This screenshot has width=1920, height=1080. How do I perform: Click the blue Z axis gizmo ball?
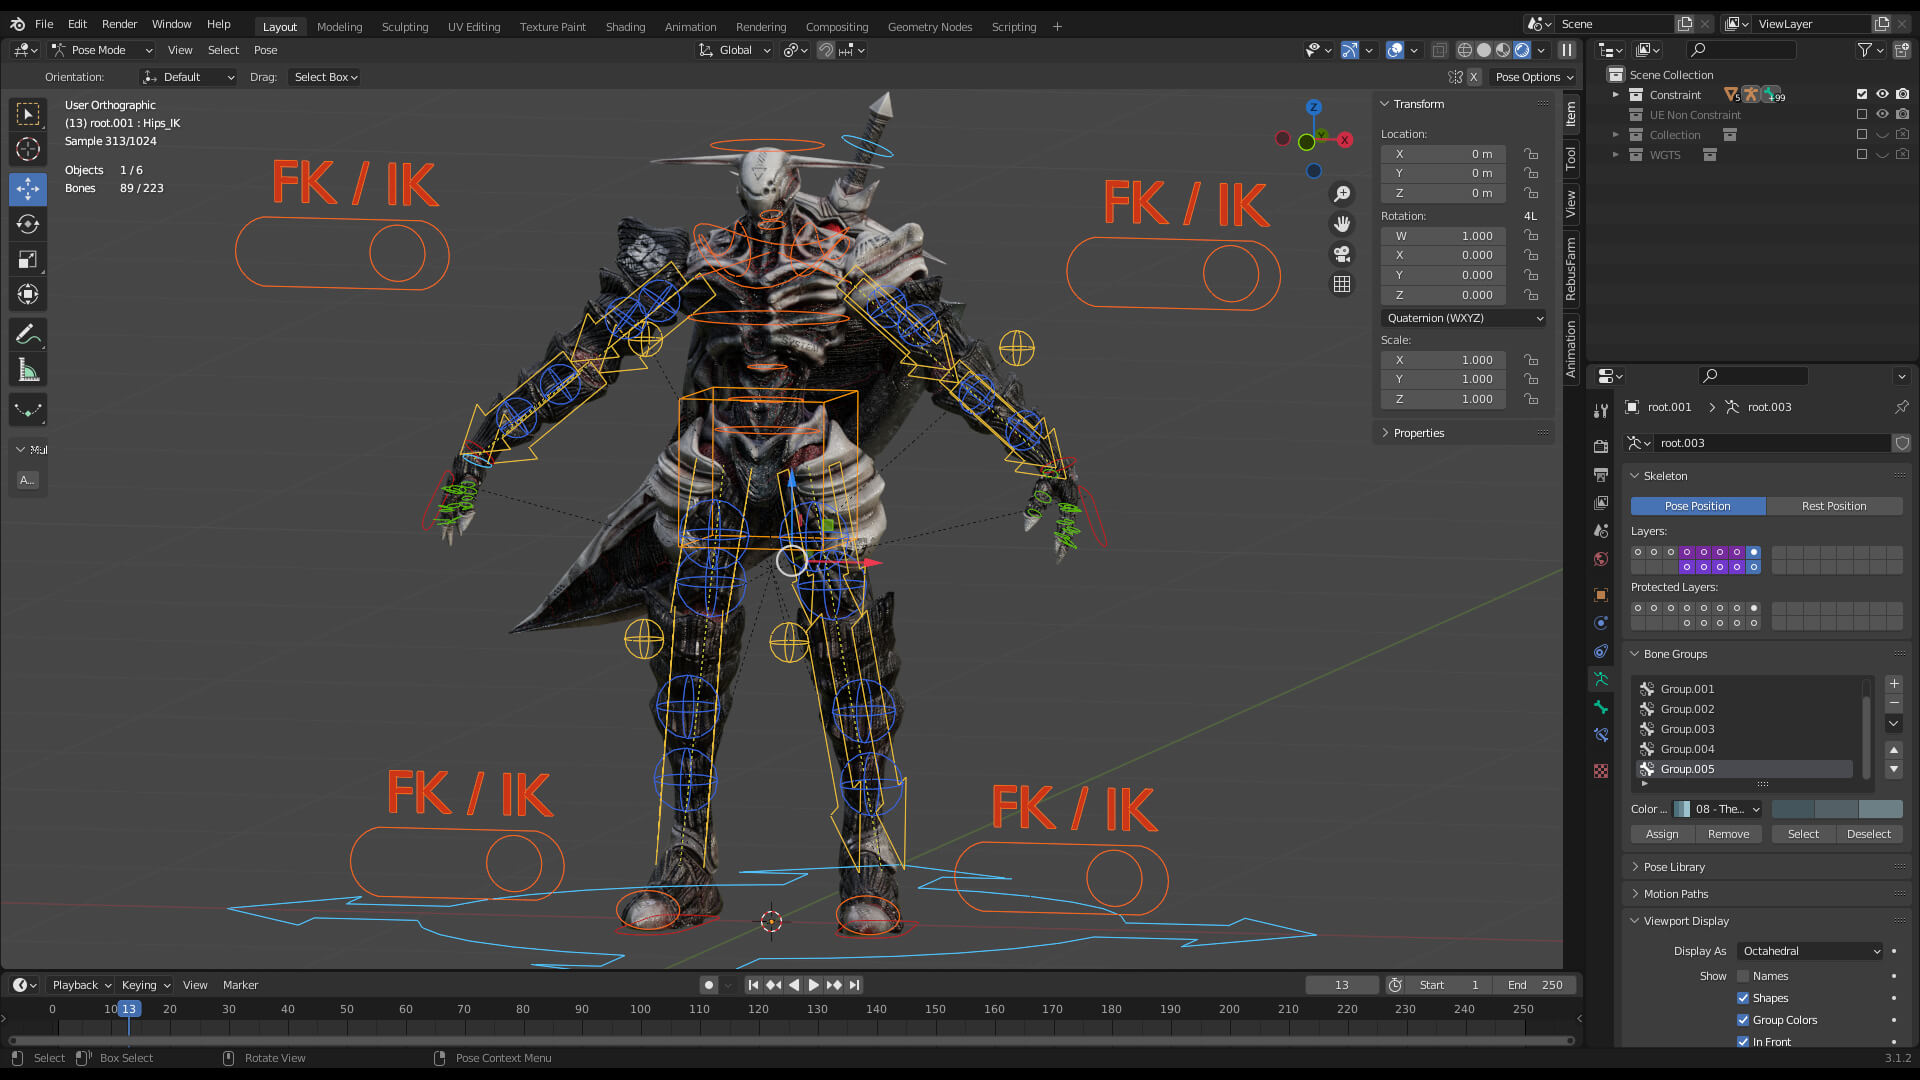(x=1314, y=107)
